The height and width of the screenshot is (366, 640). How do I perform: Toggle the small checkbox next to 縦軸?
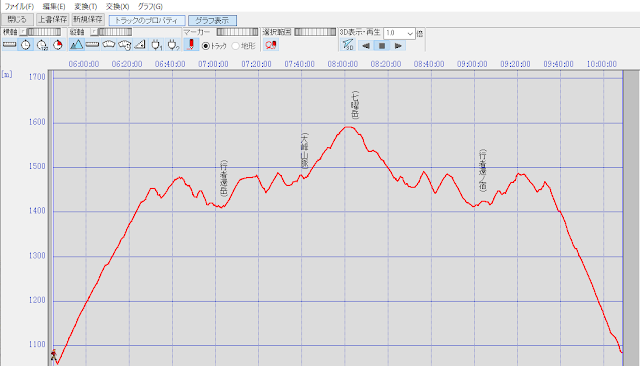pyautogui.click(x=94, y=32)
